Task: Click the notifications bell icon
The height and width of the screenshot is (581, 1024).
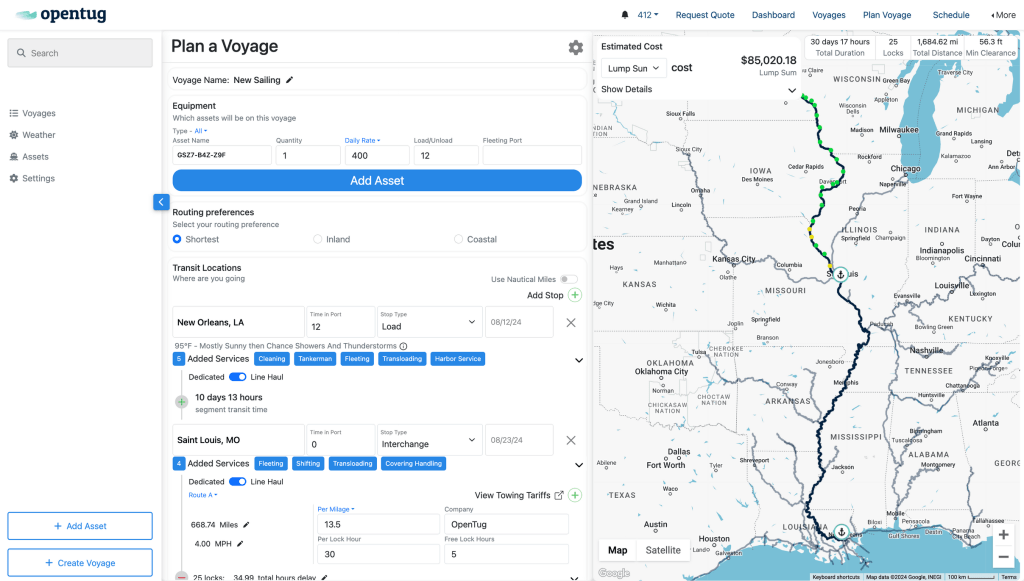Action: (625, 15)
